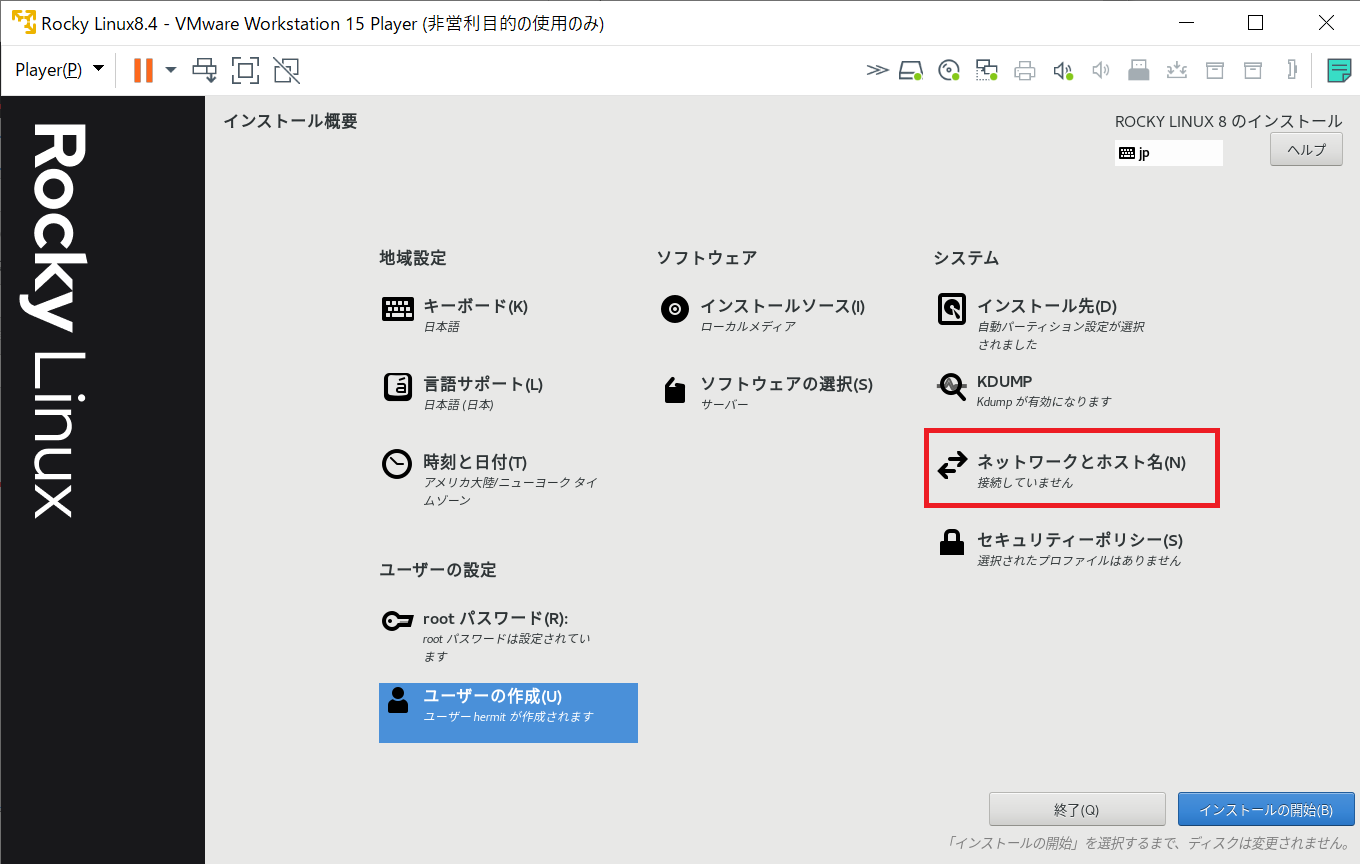The width and height of the screenshot is (1360, 864).
Task: Click 'ローカルメディア' text under install source
Action: (x=748, y=327)
